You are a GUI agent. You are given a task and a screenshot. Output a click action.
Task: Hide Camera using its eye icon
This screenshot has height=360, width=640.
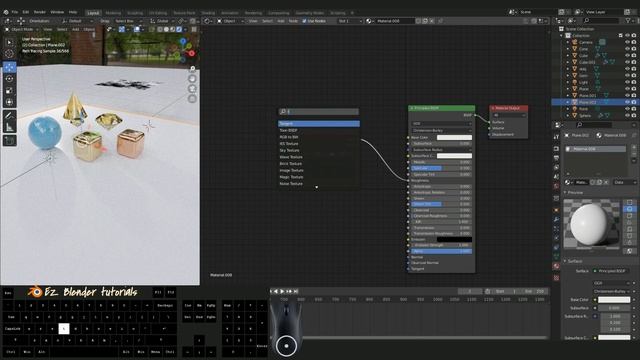pyautogui.click(x=627, y=42)
